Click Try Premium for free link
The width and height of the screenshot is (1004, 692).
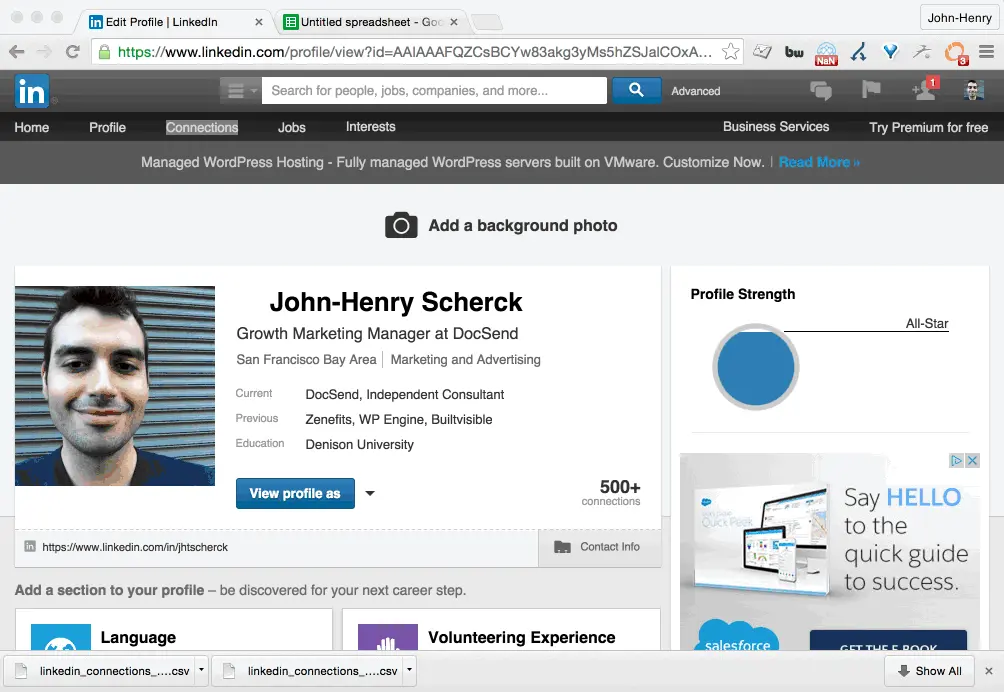pos(928,127)
